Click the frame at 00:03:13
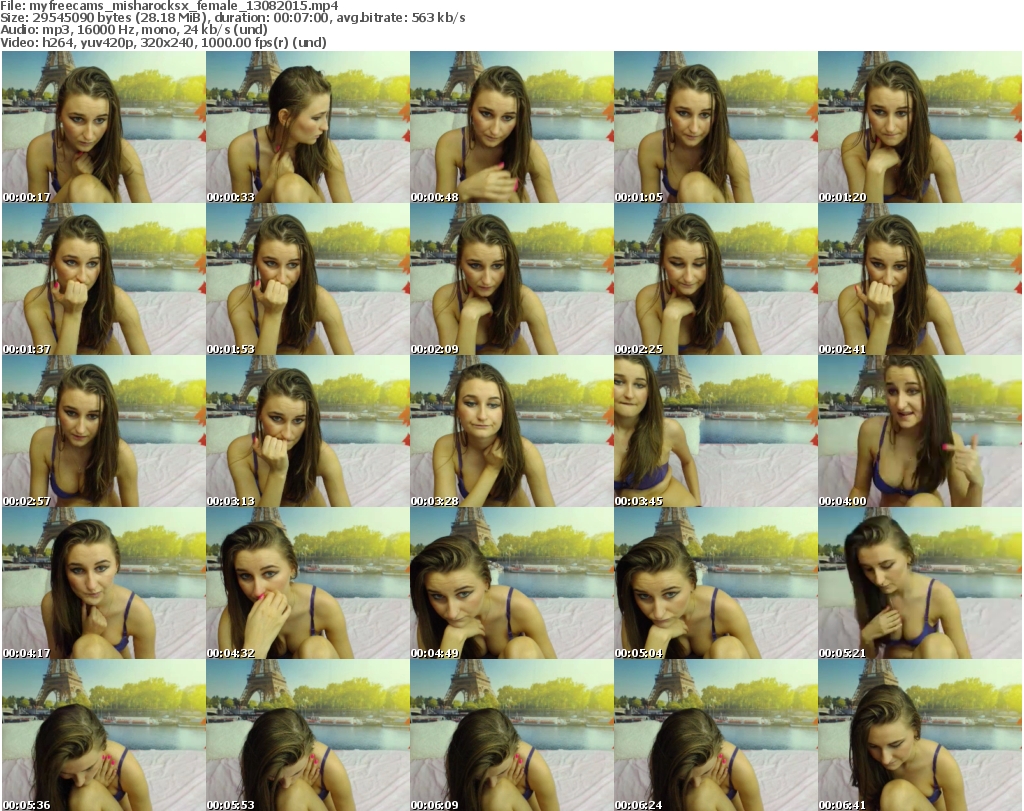The height and width of the screenshot is (811, 1024). [308, 432]
